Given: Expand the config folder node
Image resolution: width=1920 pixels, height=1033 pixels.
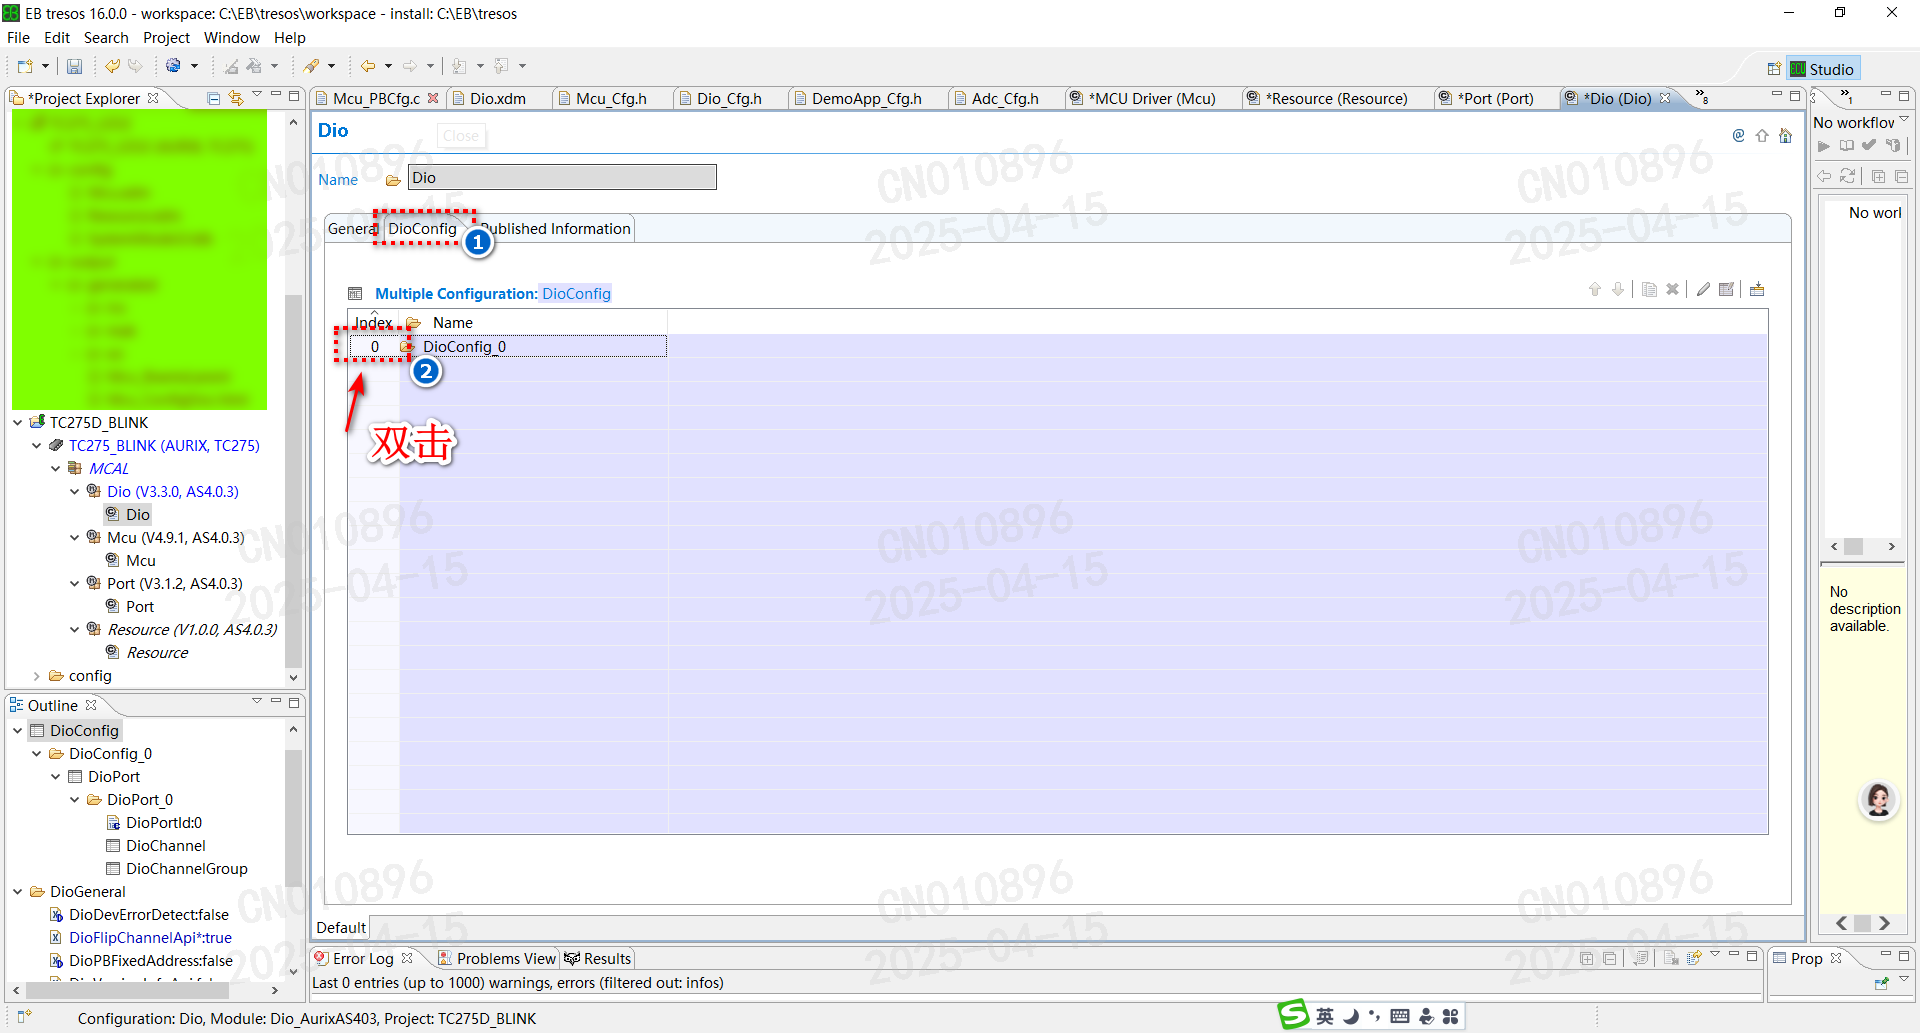Looking at the screenshot, I should pyautogui.click(x=36, y=676).
